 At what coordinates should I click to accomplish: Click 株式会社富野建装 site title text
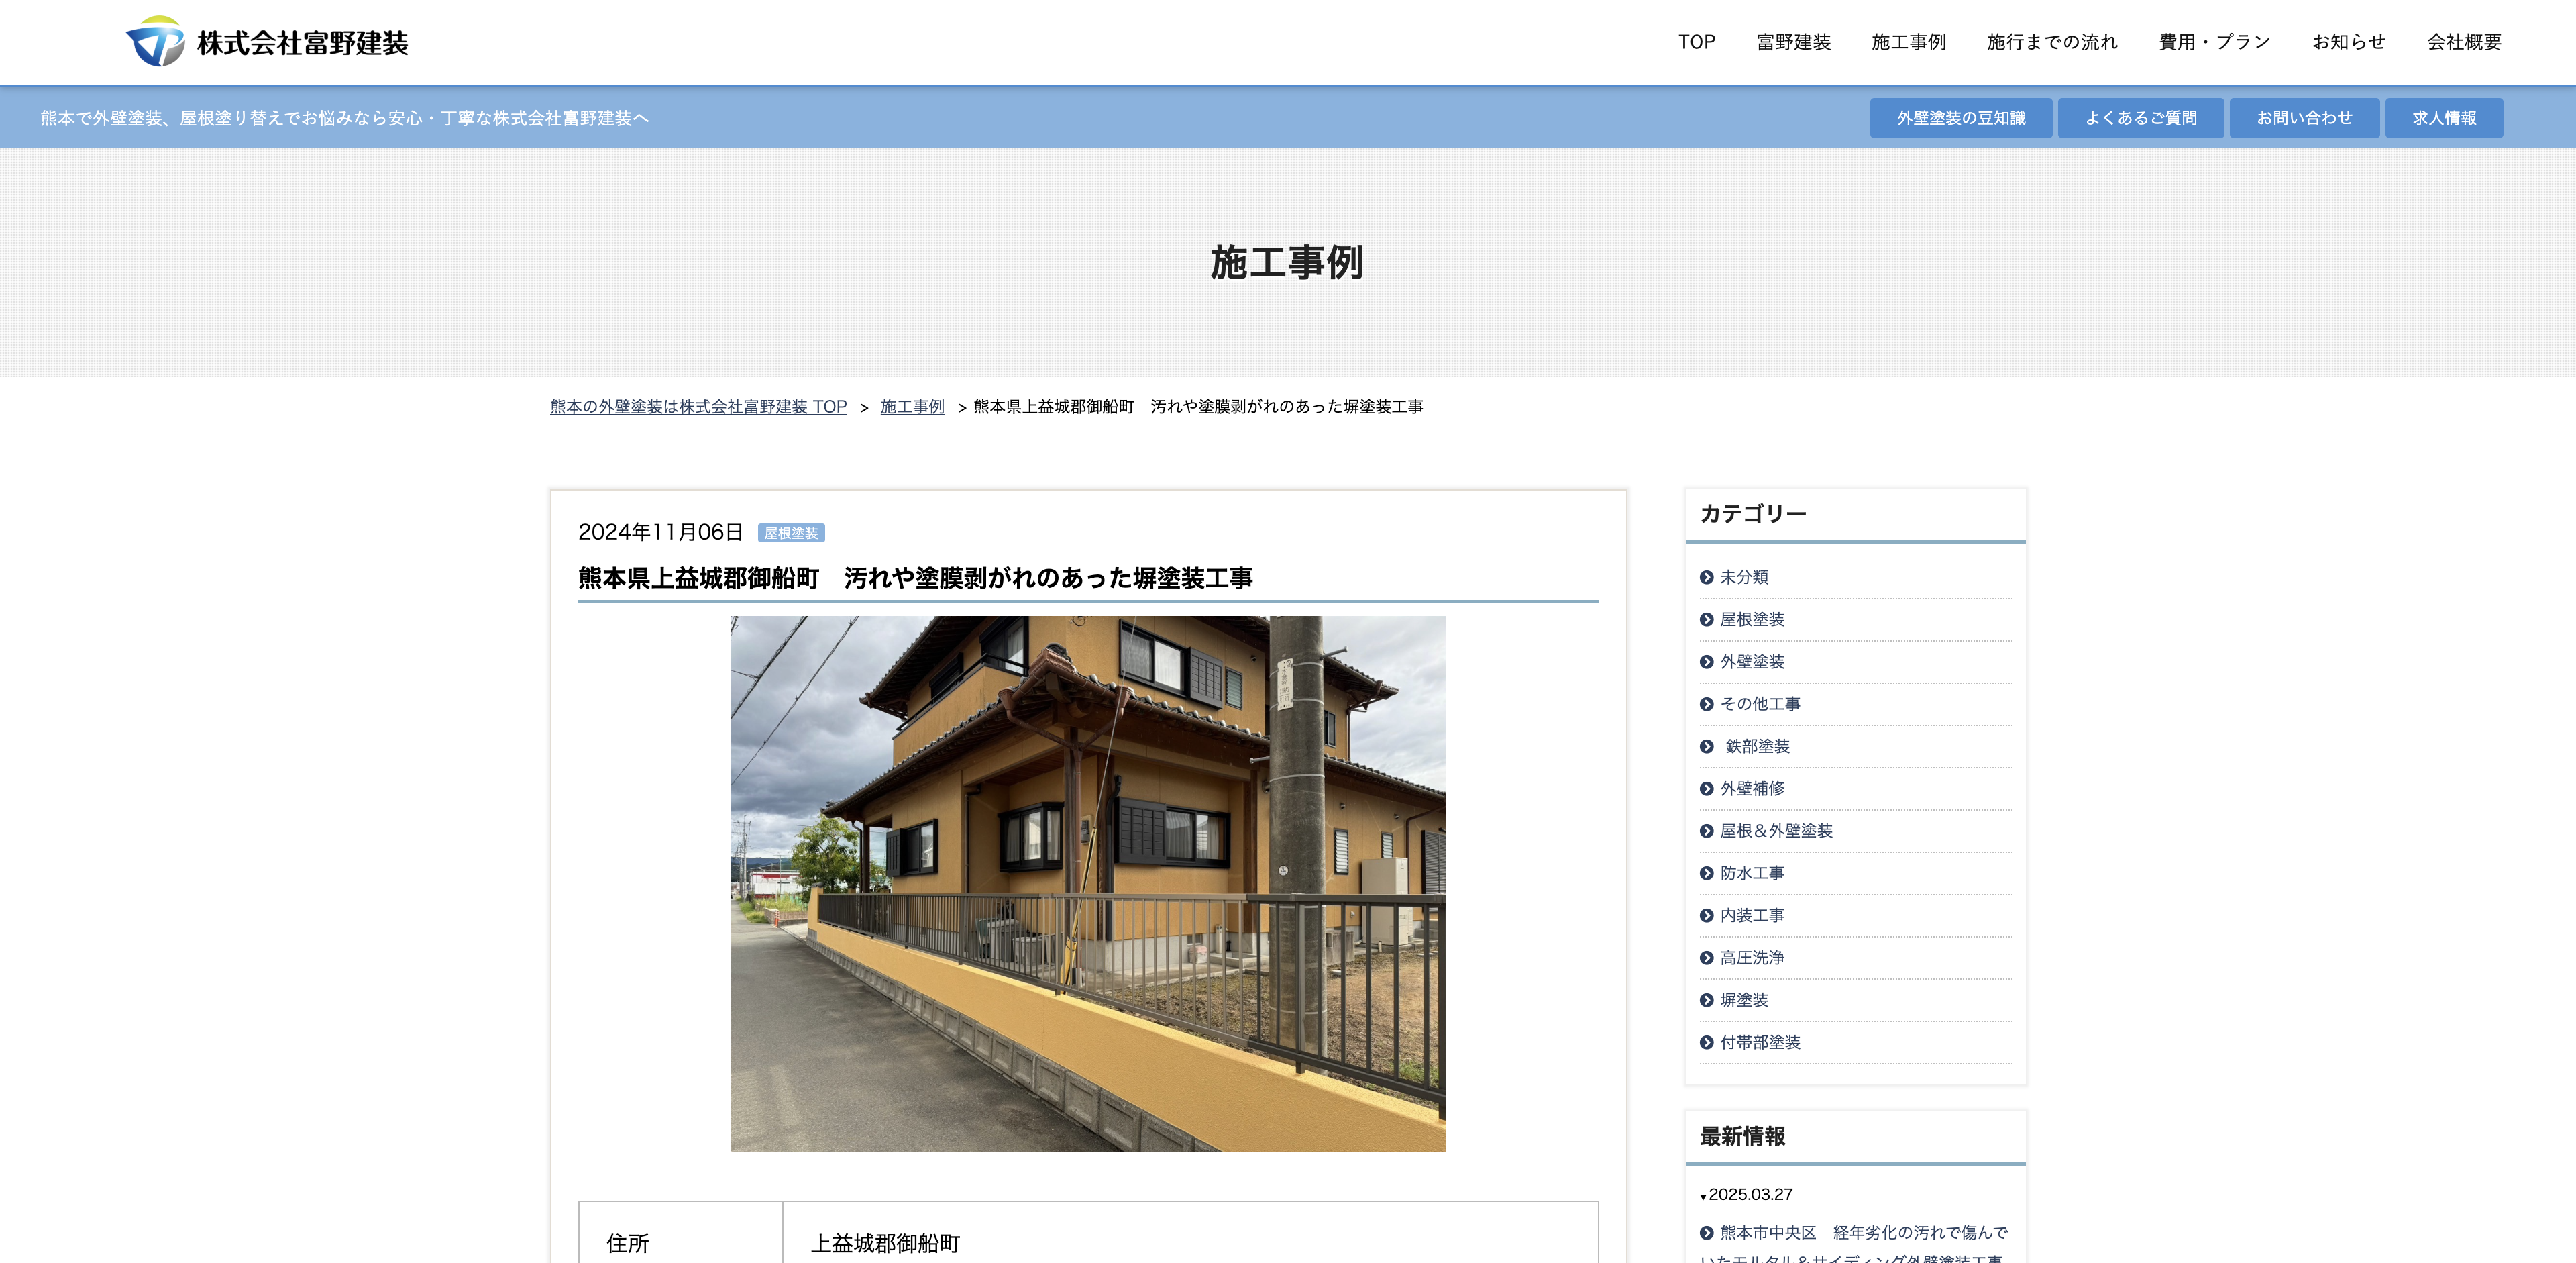click(302, 43)
